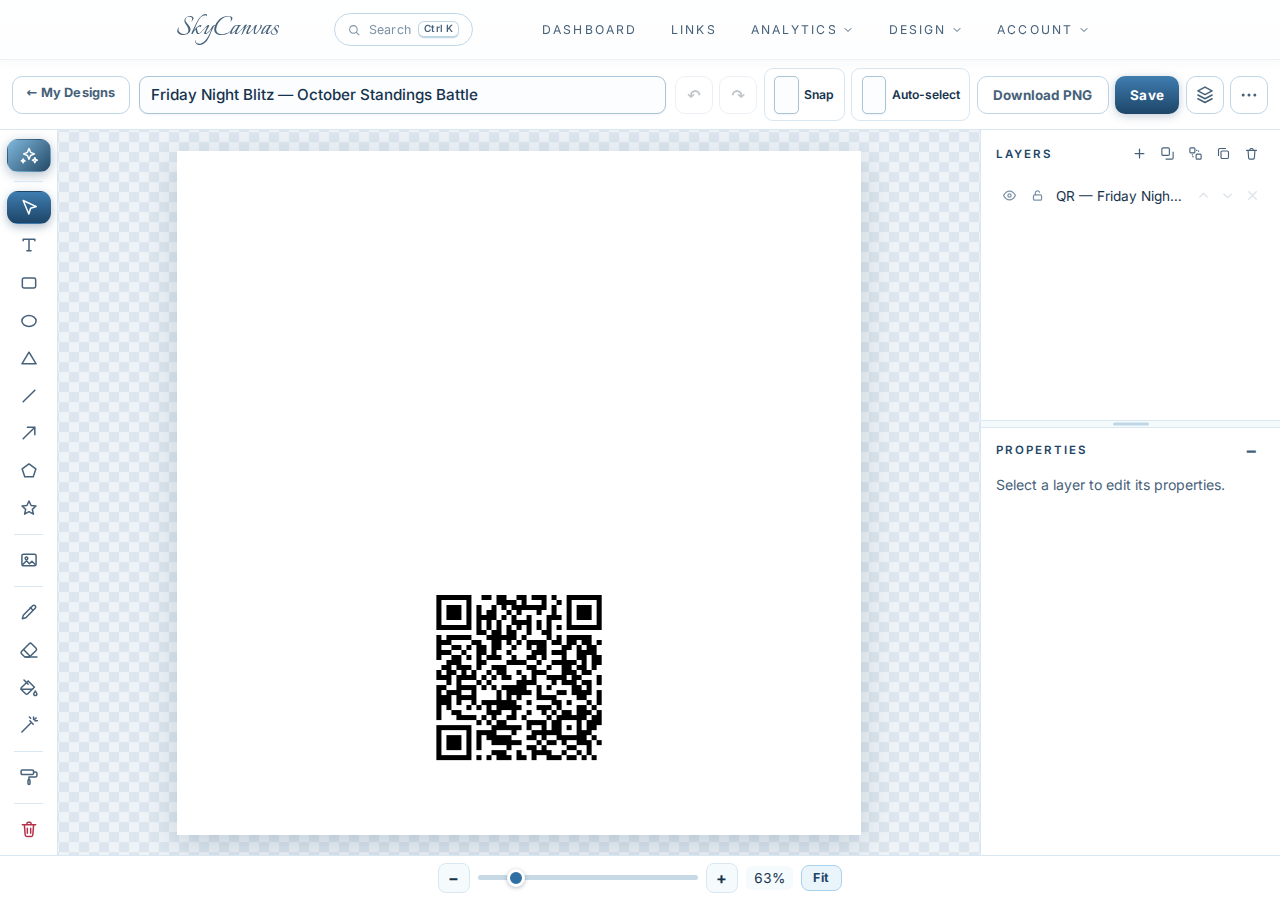The image size is (1280, 900).
Task: Go to the Dashboard page
Action: point(589,30)
